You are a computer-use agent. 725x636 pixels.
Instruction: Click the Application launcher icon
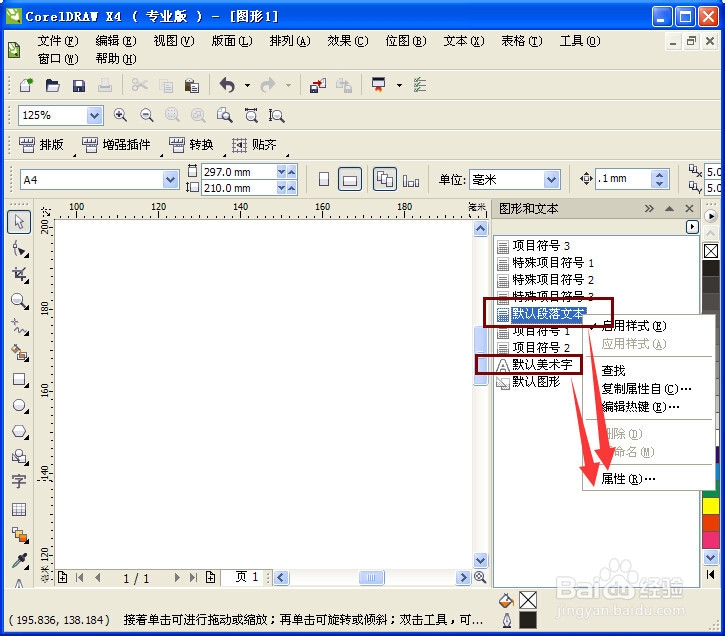pyautogui.click(x=379, y=85)
